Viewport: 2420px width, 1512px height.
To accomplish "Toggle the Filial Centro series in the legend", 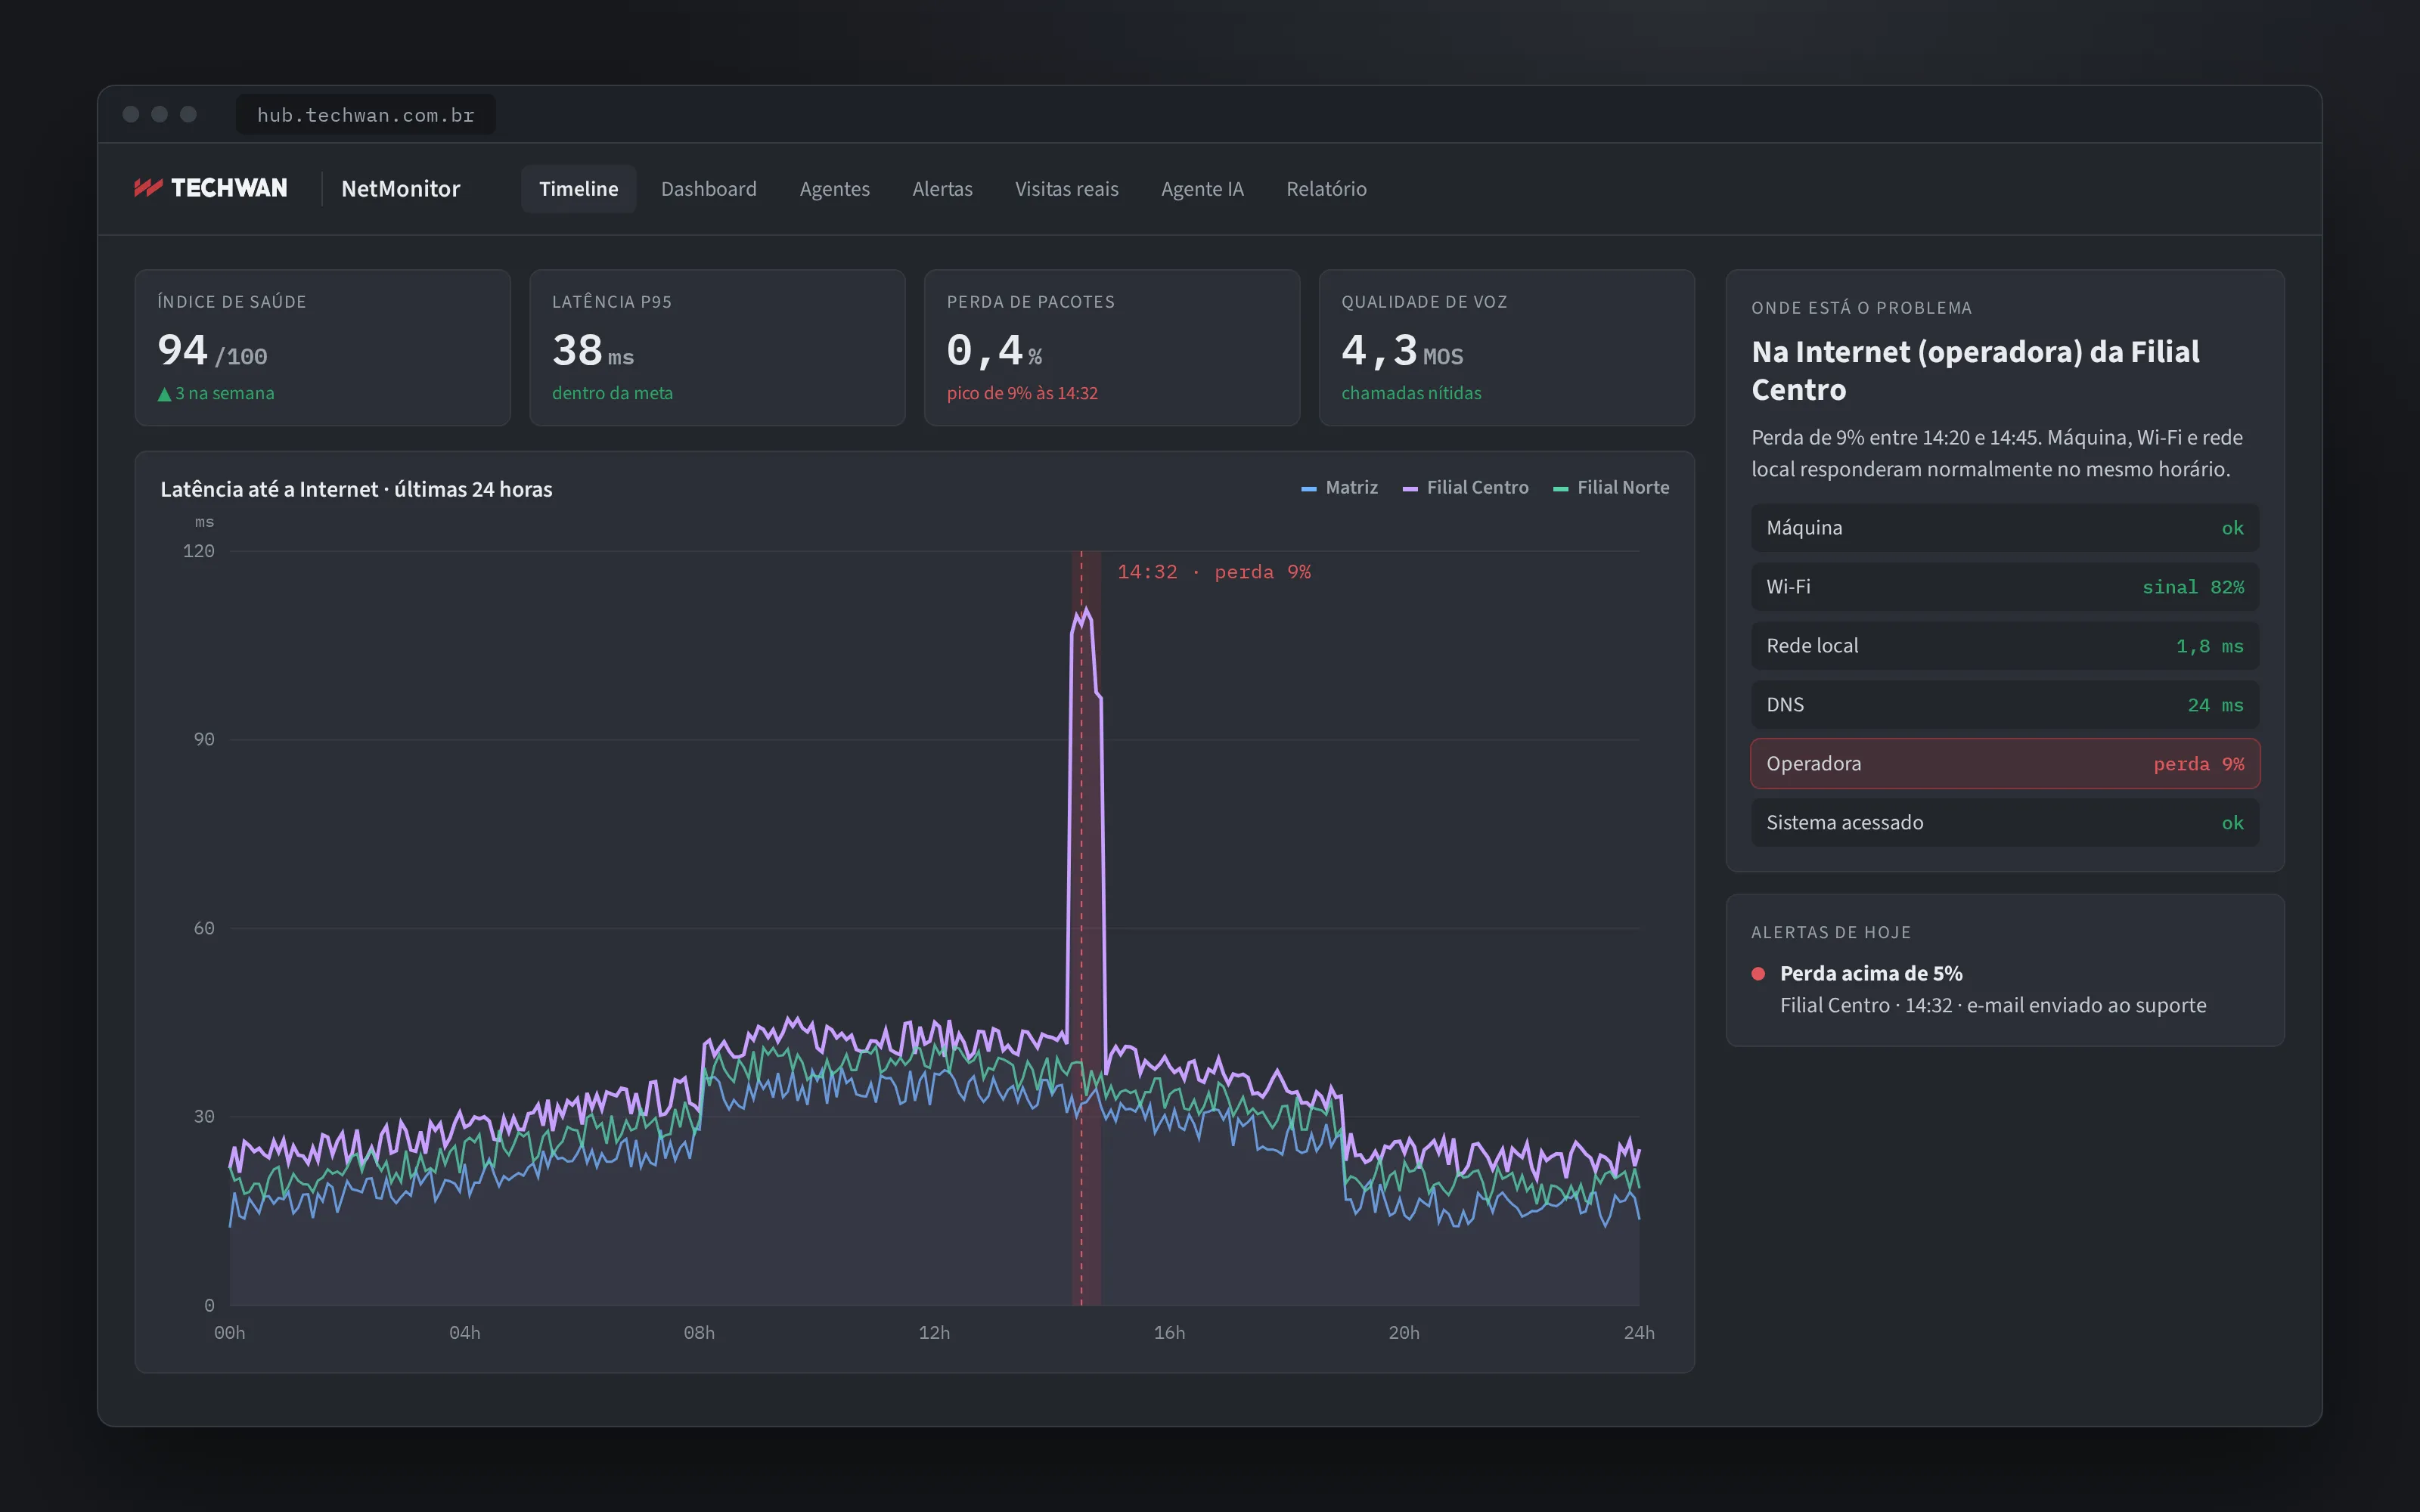I will 1465,487.
